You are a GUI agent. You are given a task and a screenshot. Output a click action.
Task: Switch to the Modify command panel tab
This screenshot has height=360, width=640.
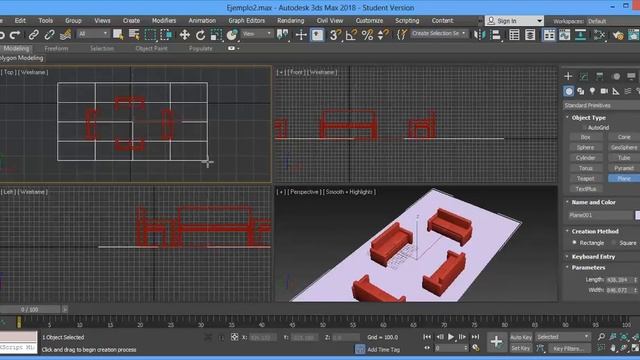(x=584, y=76)
